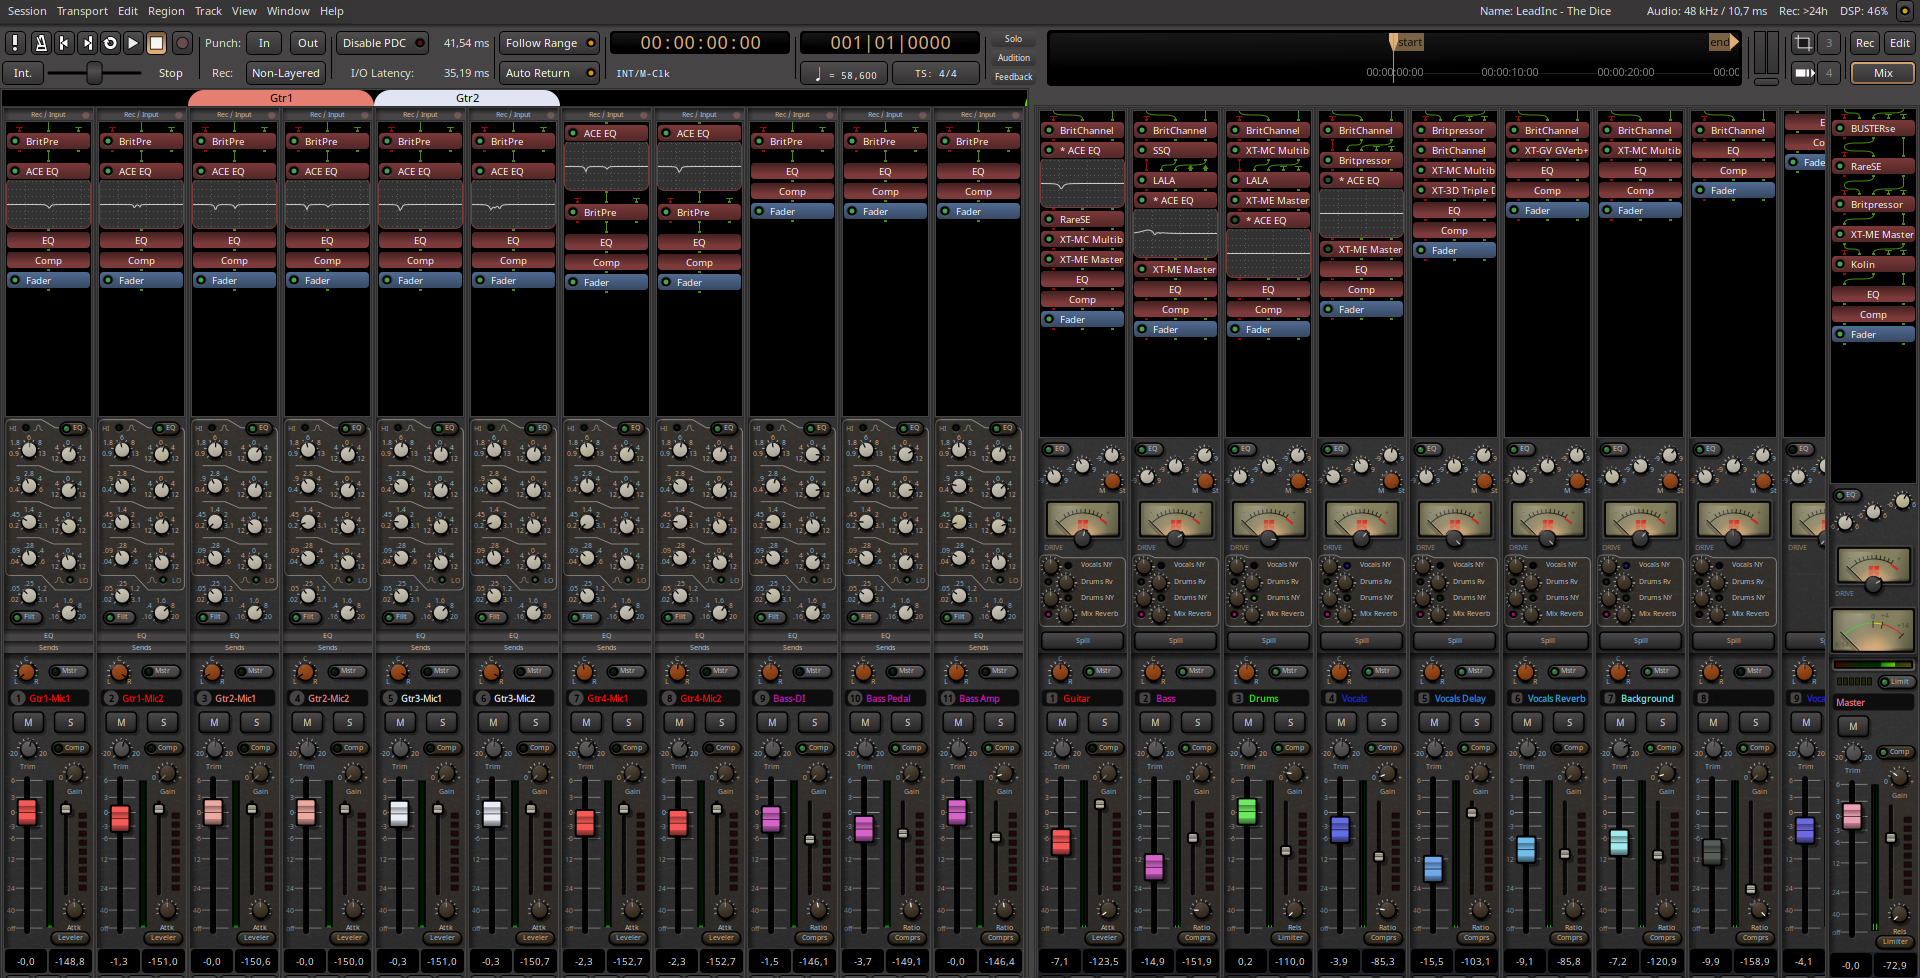
Task: Open the Region menu
Action: point(166,11)
